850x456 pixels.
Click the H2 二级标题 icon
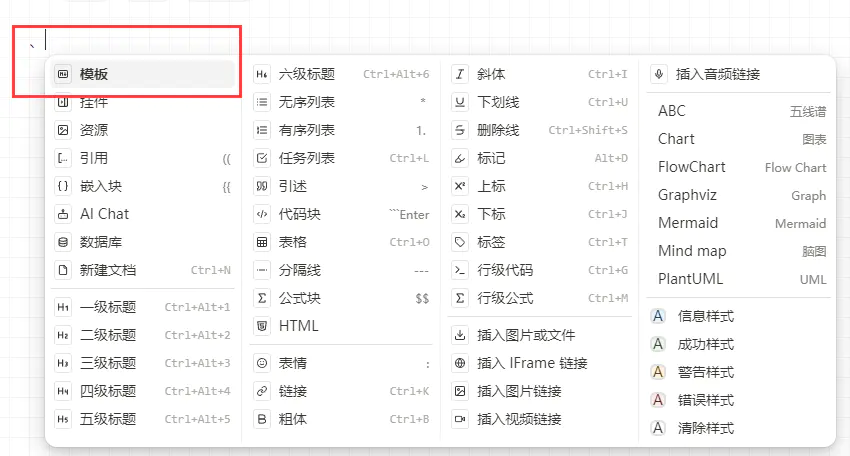pos(63,335)
